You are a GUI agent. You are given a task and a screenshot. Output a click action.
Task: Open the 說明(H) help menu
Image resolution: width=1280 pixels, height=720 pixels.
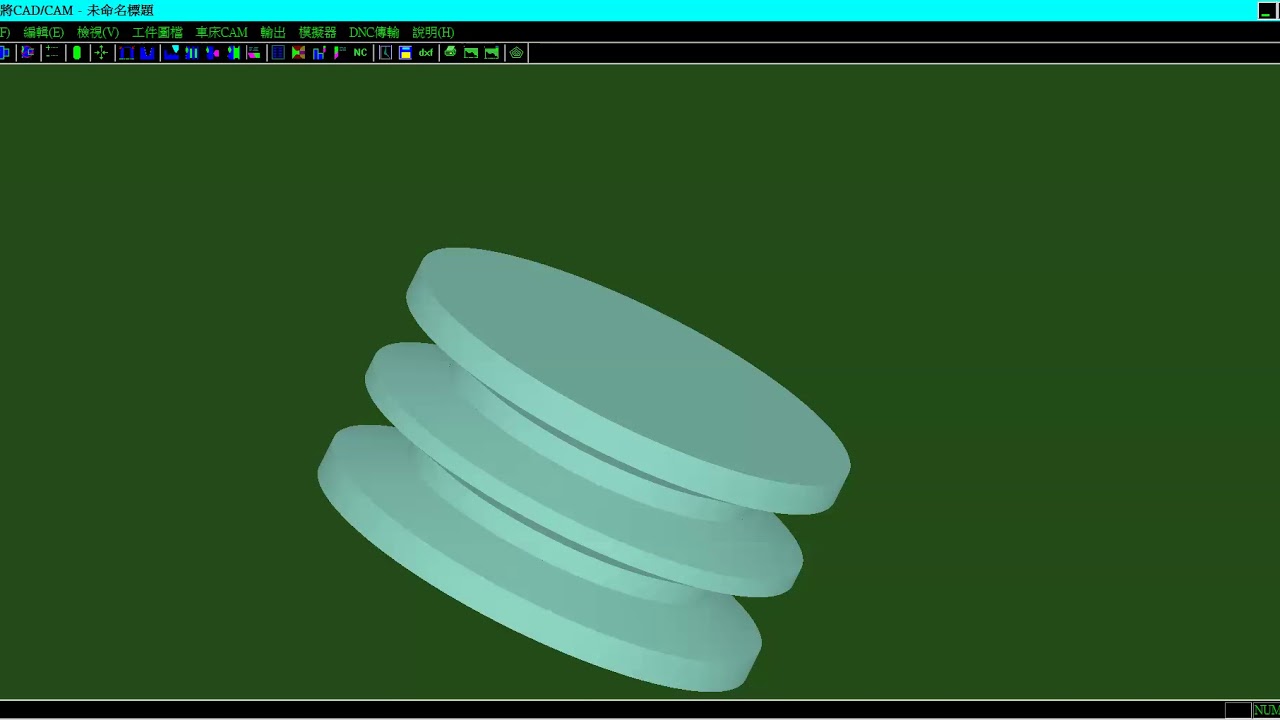433,32
